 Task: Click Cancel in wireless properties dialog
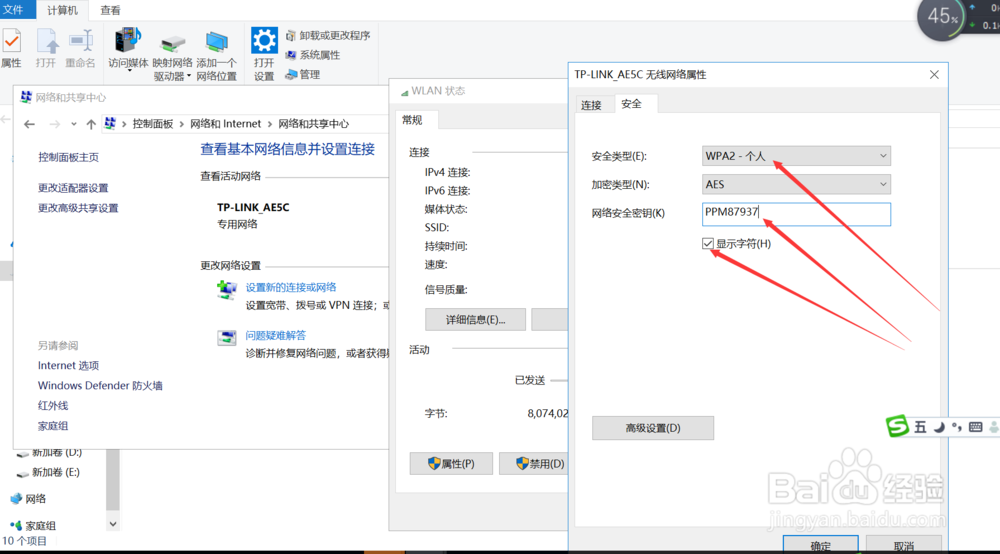[904, 545]
